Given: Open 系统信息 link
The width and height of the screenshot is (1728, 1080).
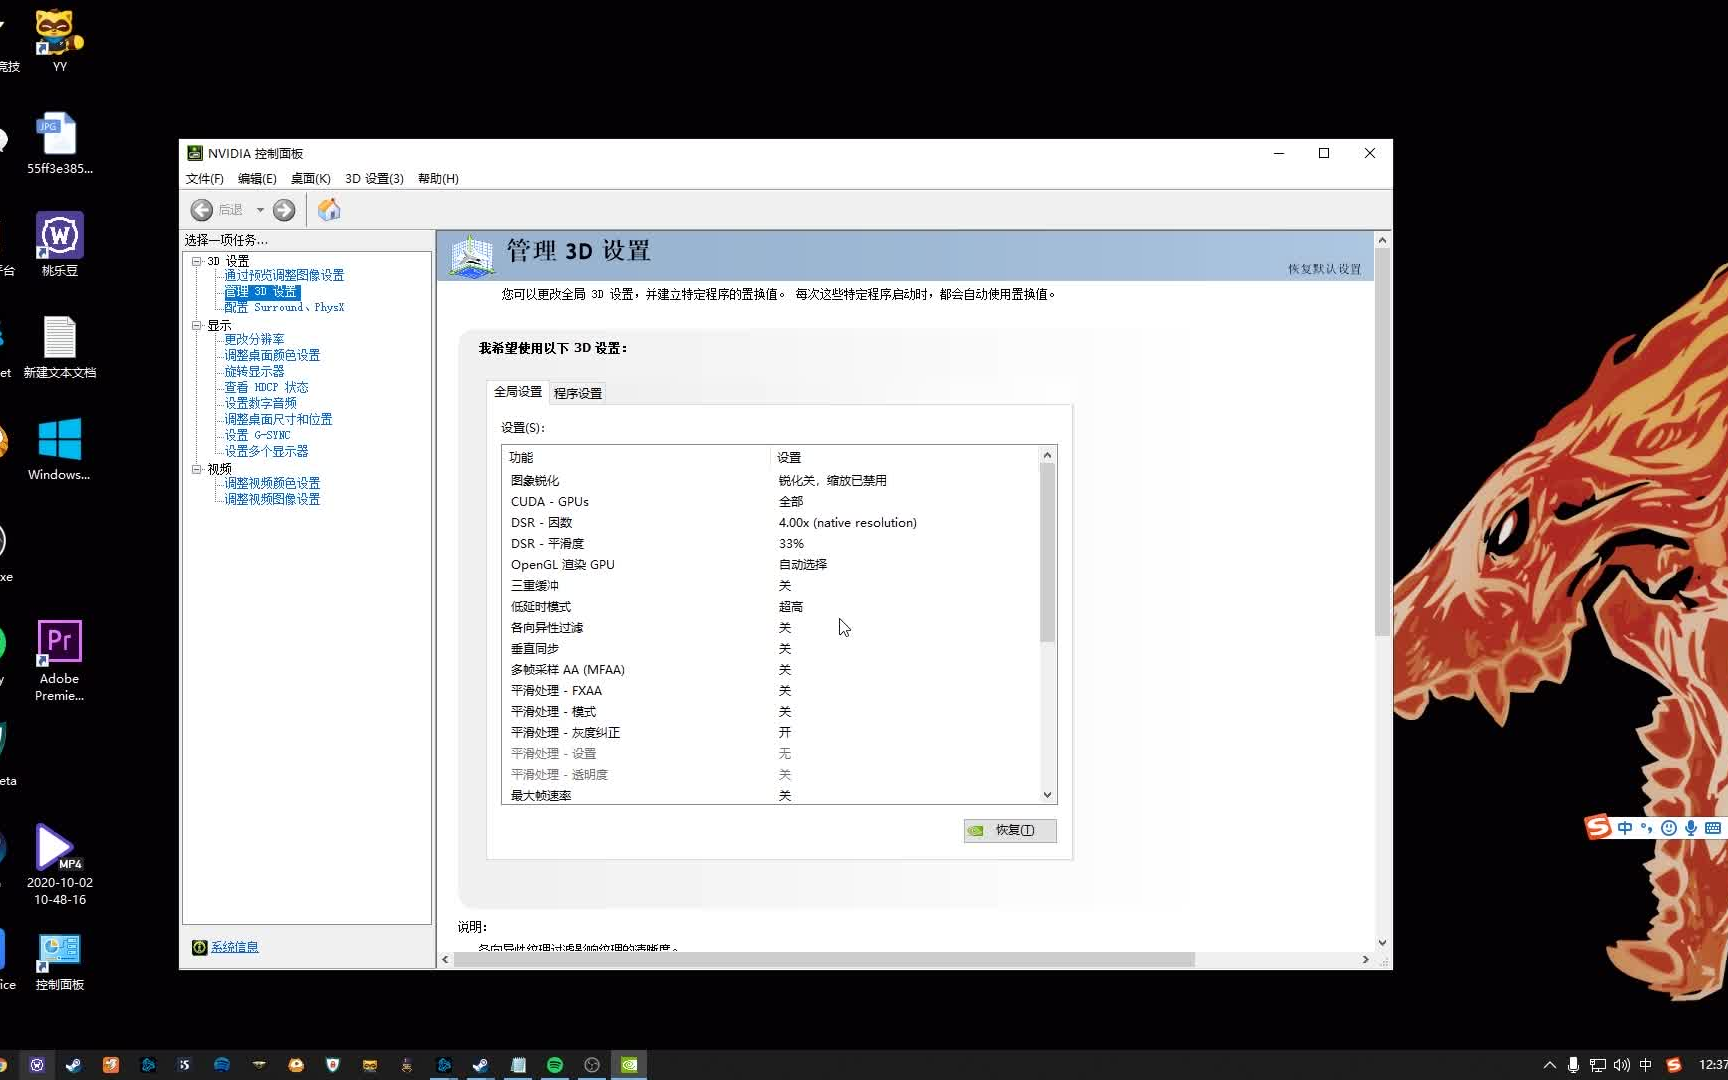Looking at the screenshot, I should coord(234,948).
